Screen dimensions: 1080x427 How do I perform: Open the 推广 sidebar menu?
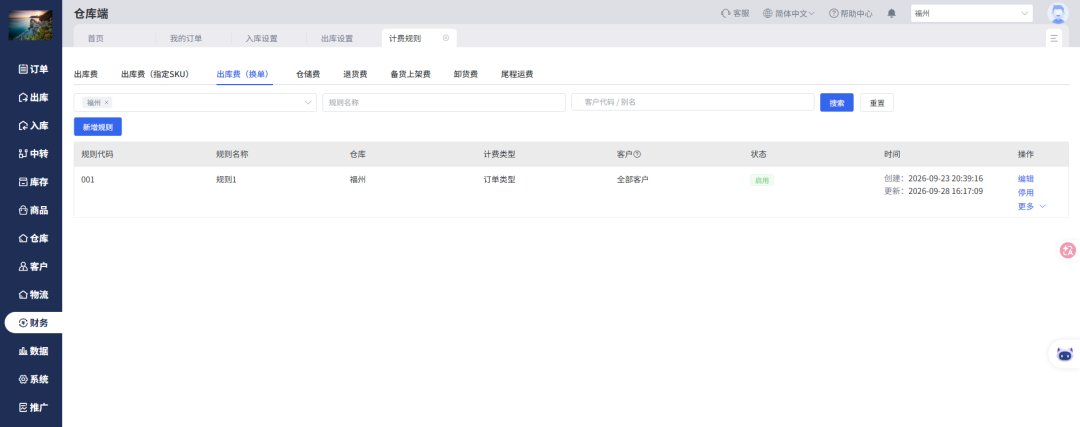tap(33, 408)
